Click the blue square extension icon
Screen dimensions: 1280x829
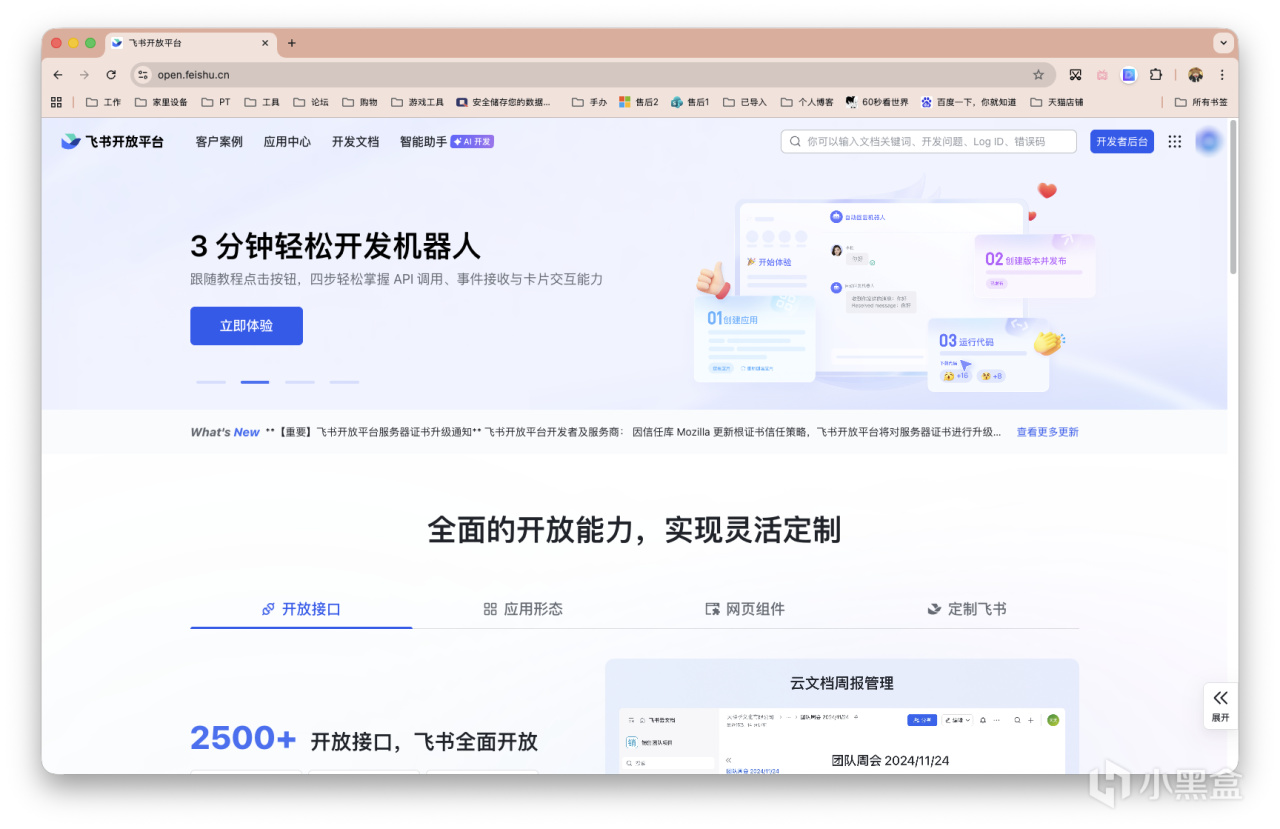1129,75
